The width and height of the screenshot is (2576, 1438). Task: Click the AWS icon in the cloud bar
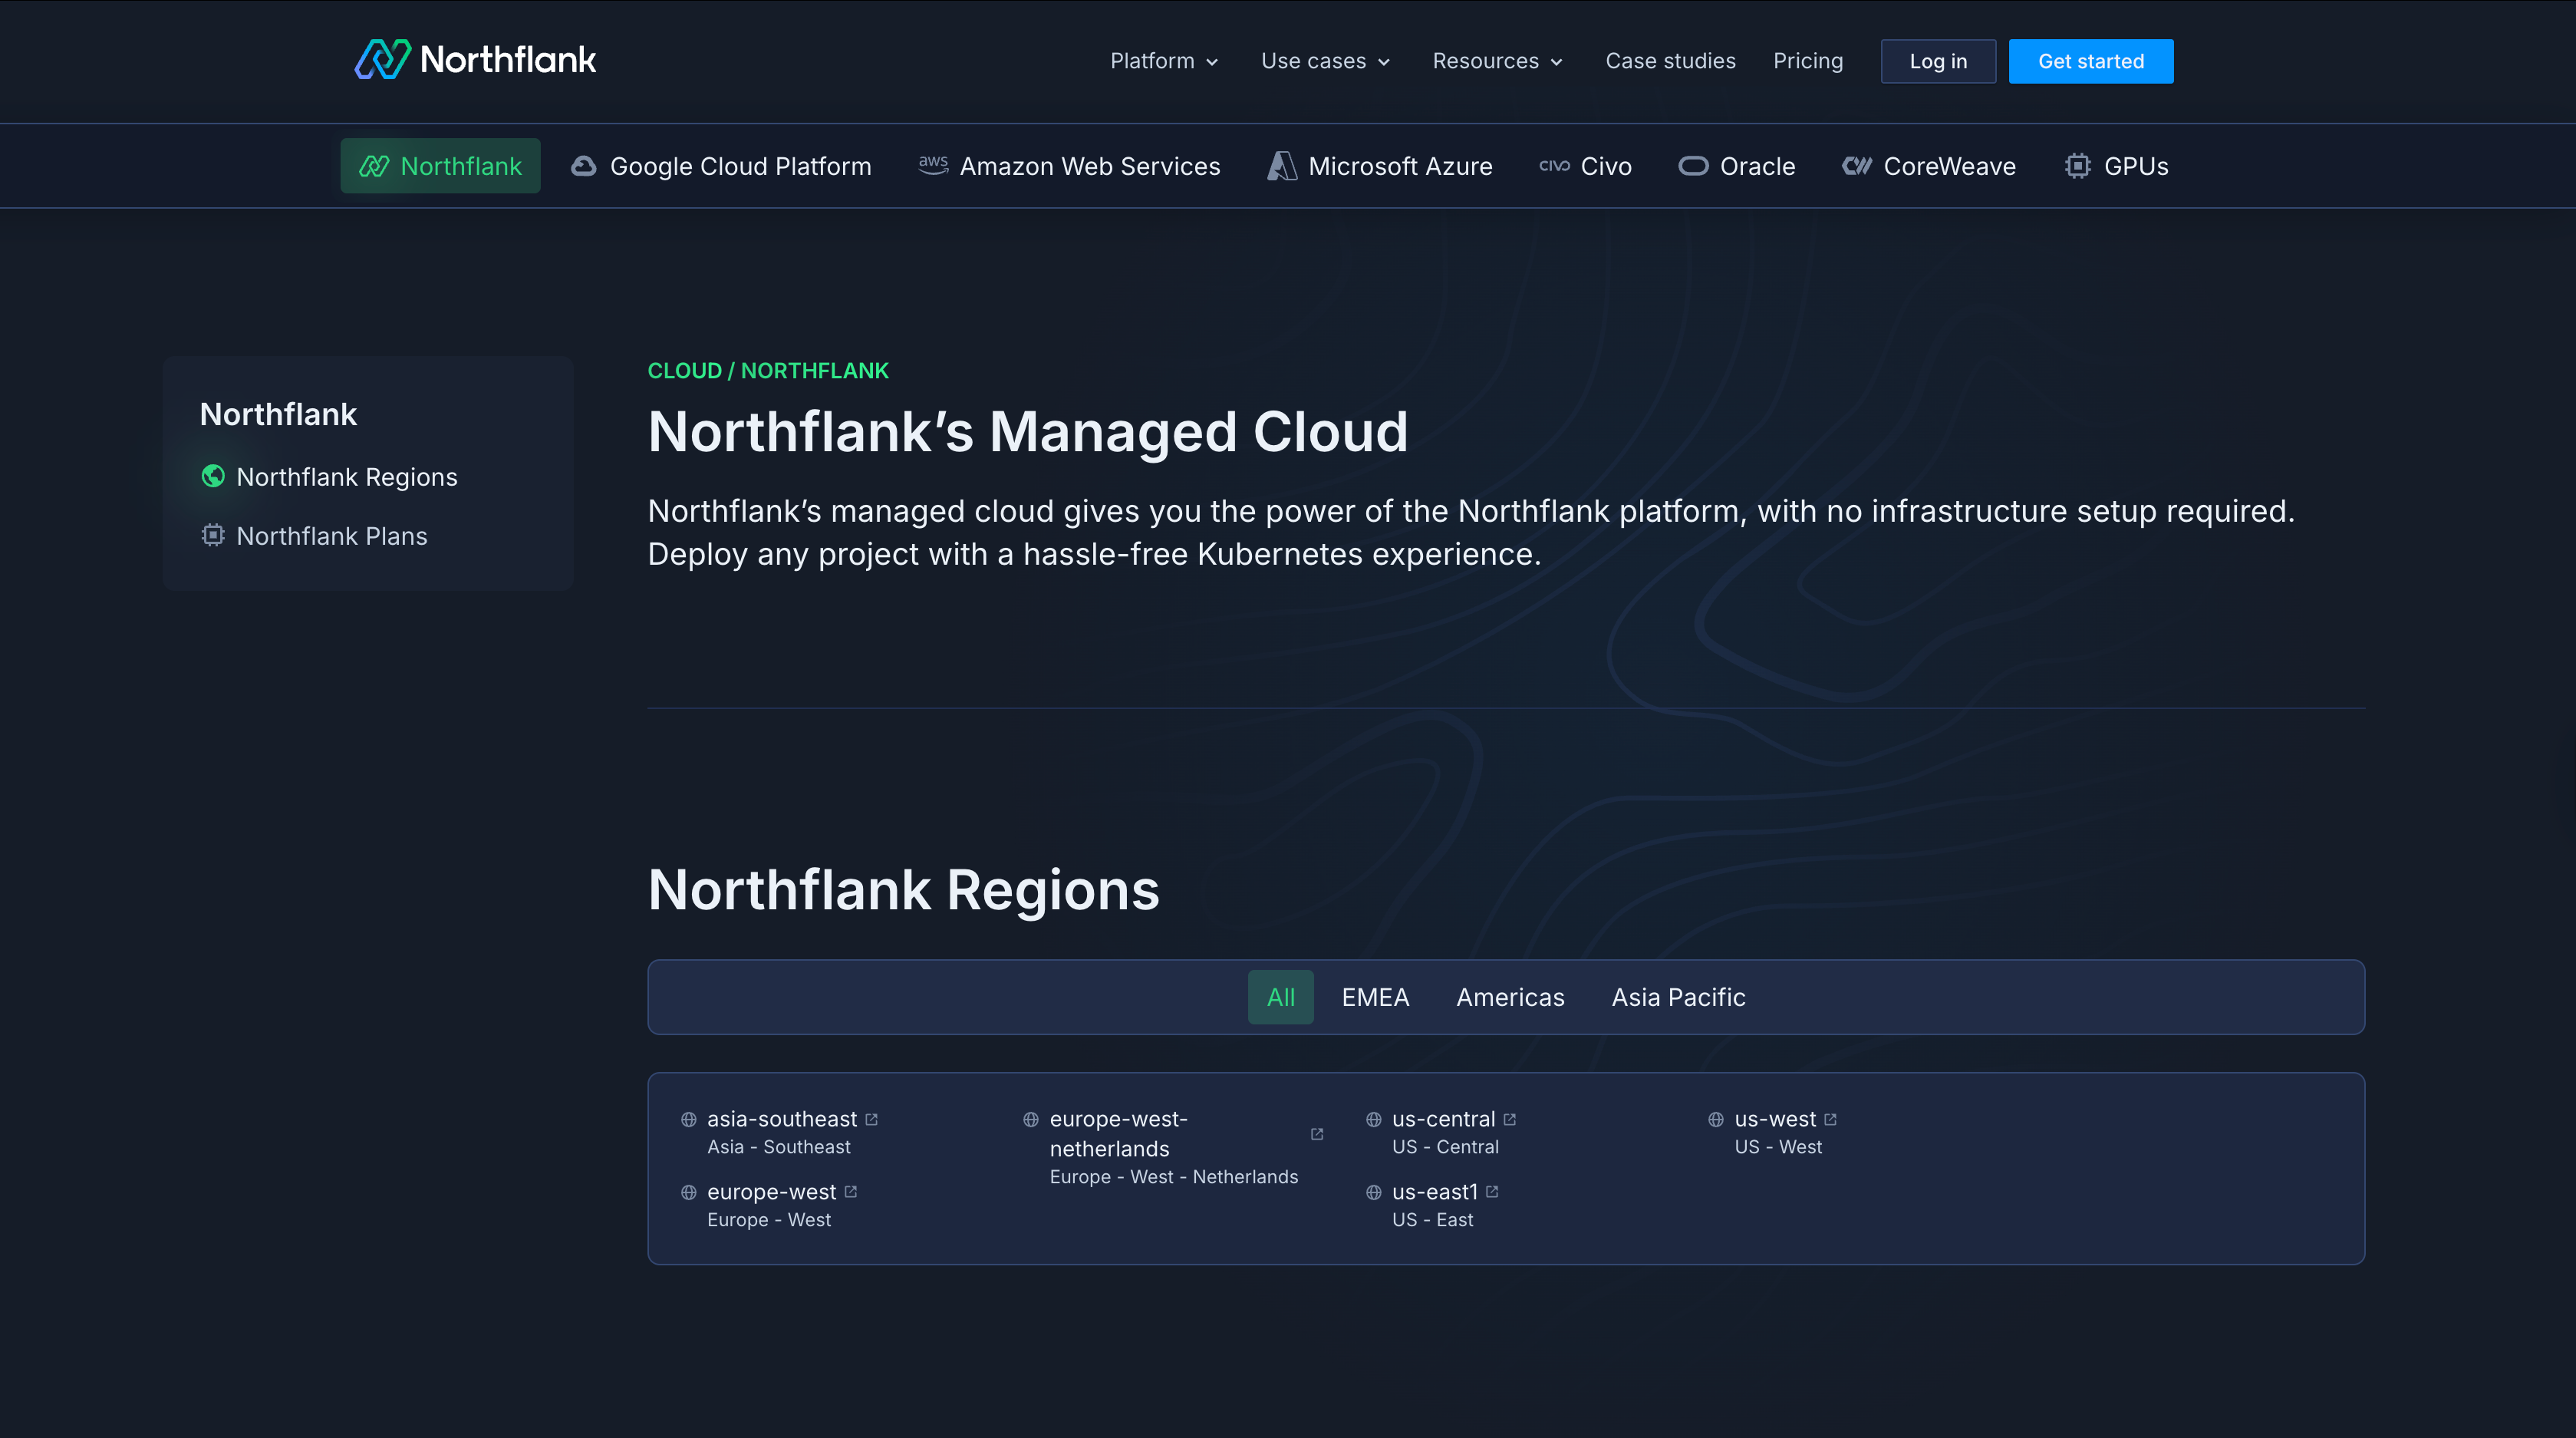(x=933, y=165)
